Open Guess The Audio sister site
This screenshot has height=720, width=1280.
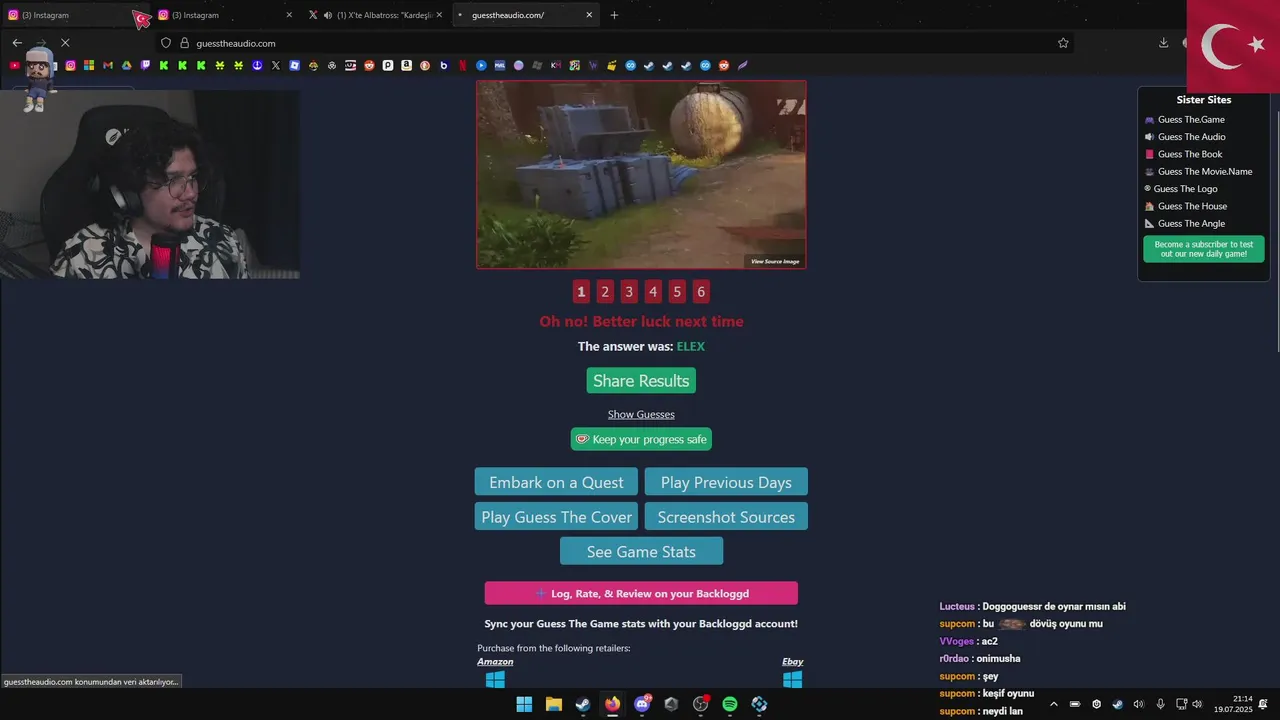(1191, 137)
